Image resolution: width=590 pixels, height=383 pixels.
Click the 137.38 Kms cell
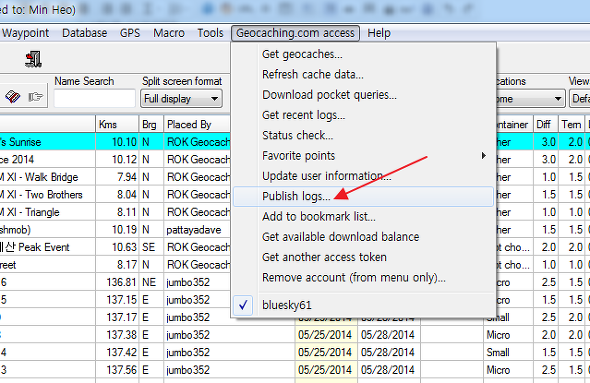pos(117,335)
